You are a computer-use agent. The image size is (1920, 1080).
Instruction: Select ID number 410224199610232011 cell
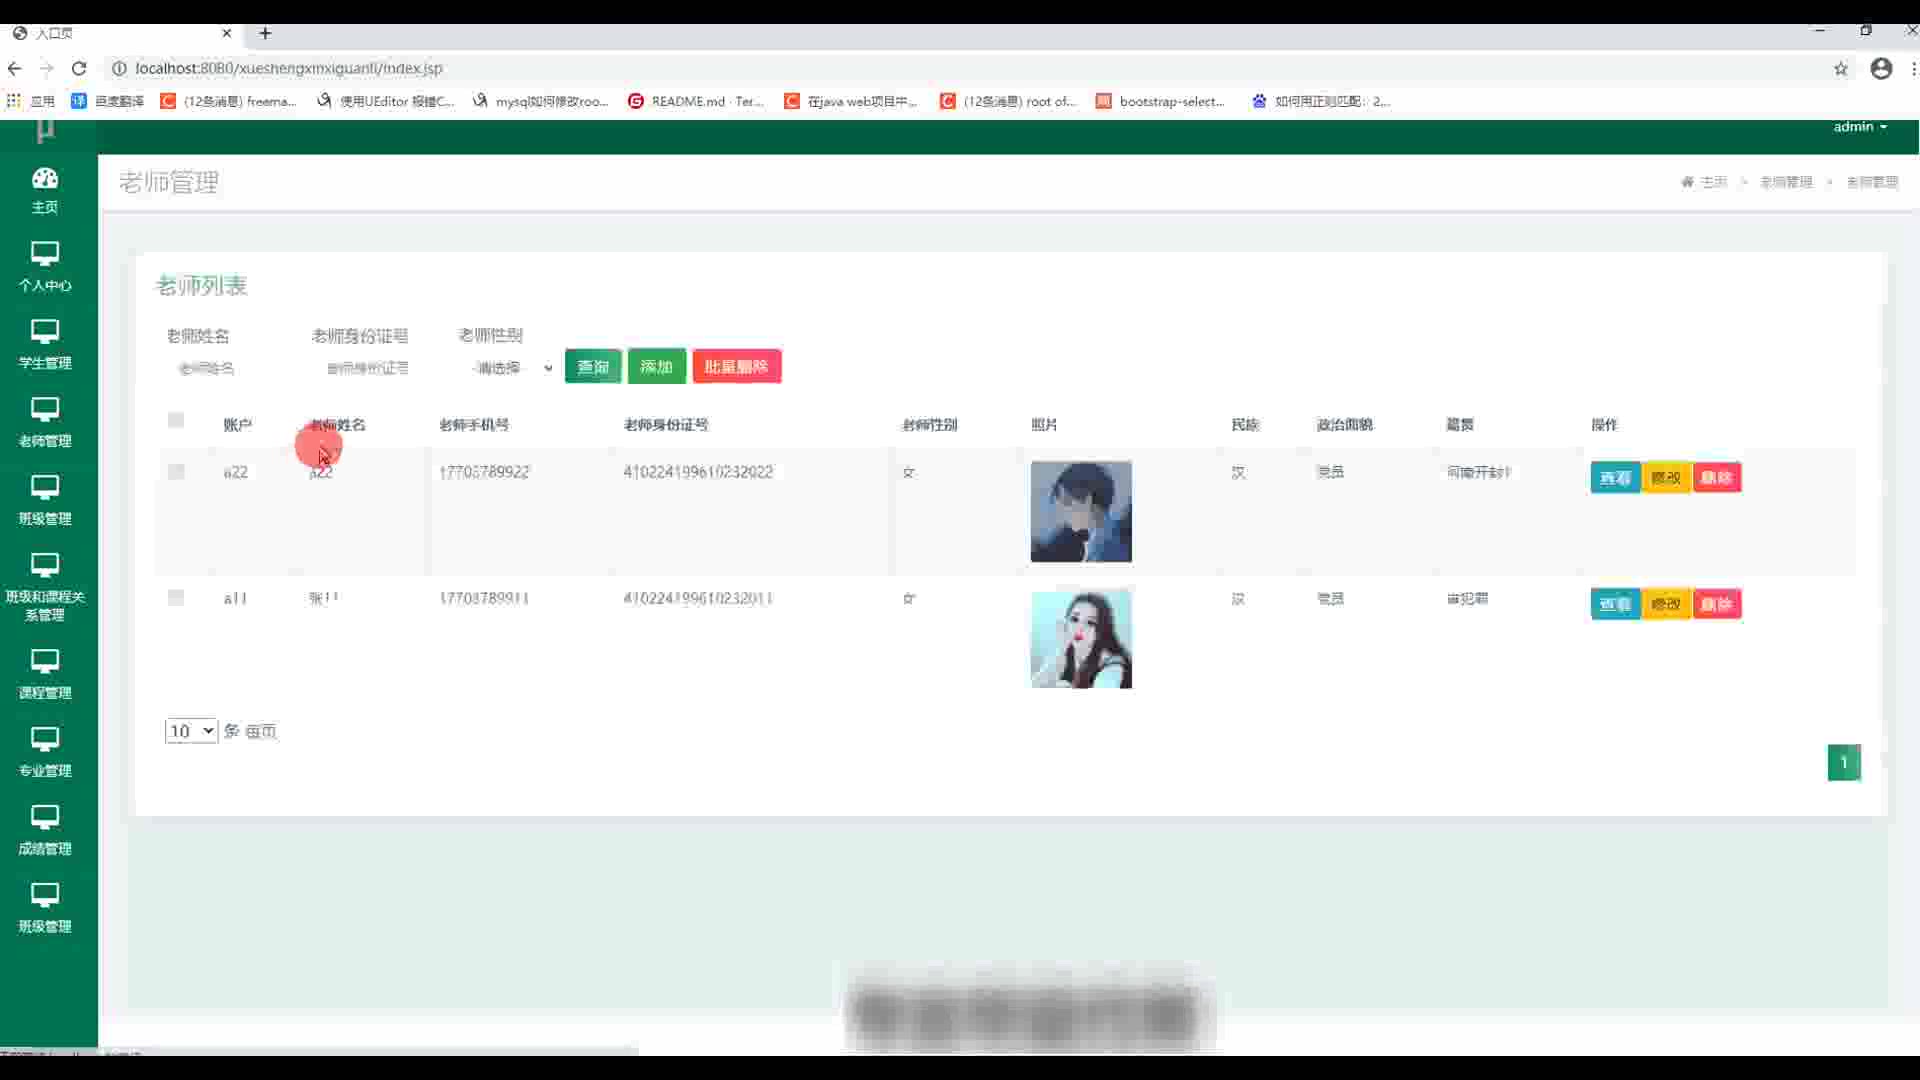[698, 598]
